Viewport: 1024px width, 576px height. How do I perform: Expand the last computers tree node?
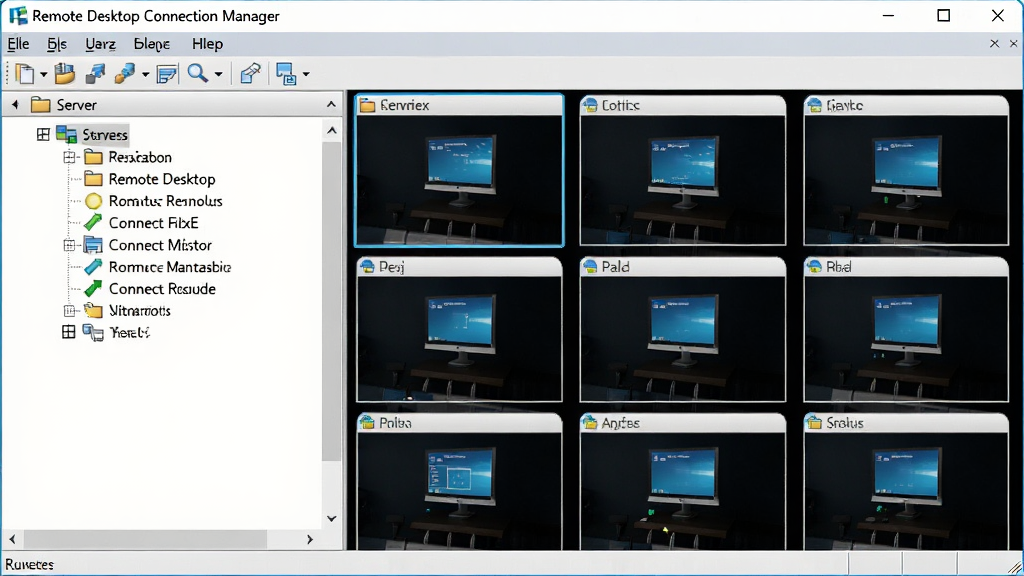point(69,332)
